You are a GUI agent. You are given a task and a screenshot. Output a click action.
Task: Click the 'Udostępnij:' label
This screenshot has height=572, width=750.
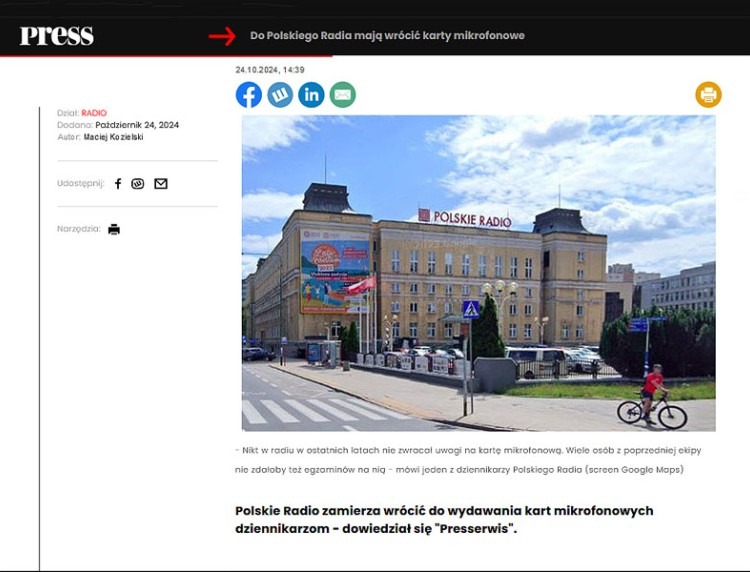tap(80, 183)
